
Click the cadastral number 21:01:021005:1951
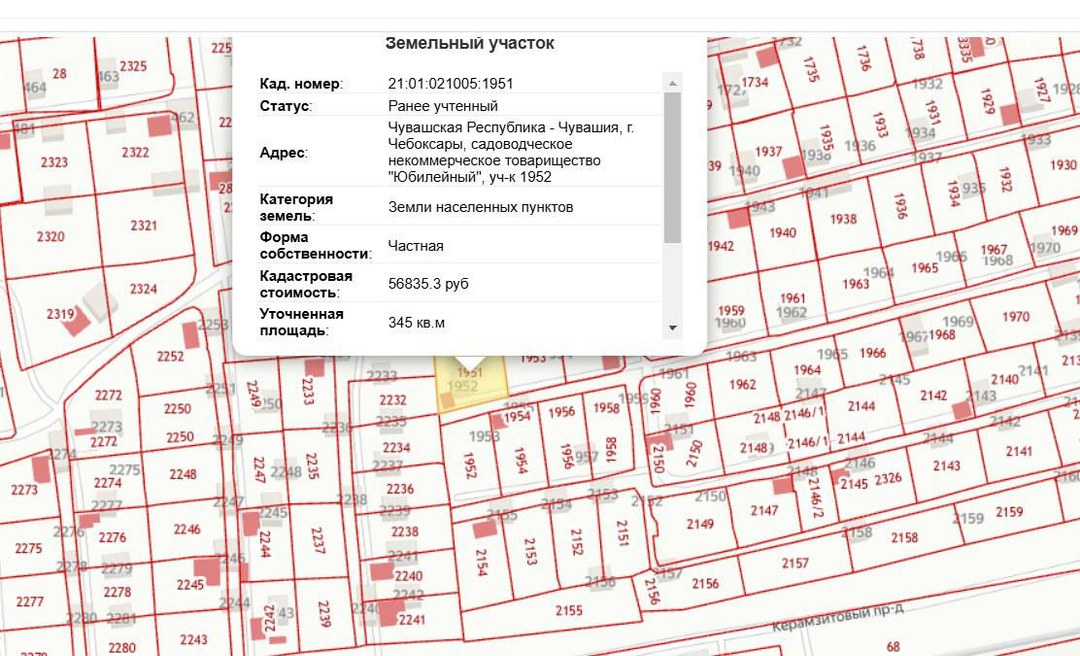(450, 84)
